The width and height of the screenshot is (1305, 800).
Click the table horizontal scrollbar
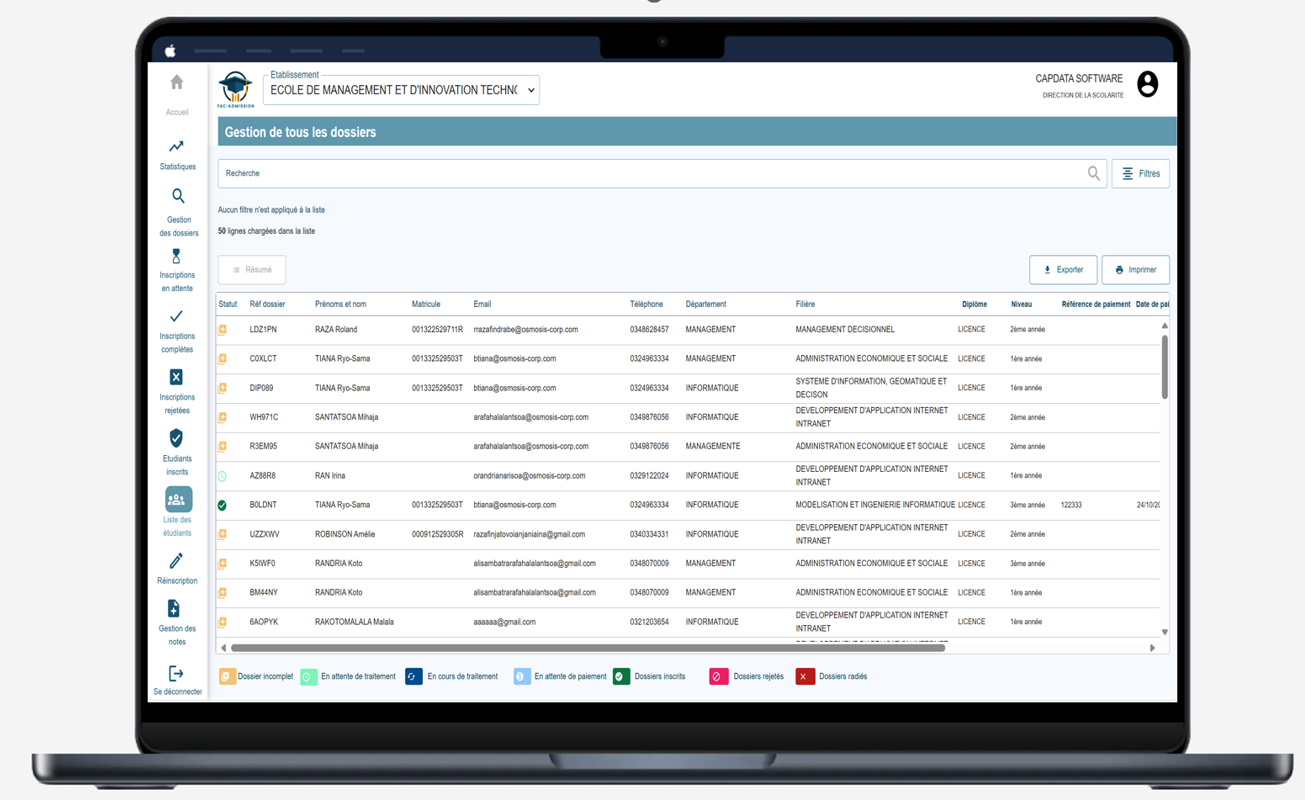[x=588, y=648]
